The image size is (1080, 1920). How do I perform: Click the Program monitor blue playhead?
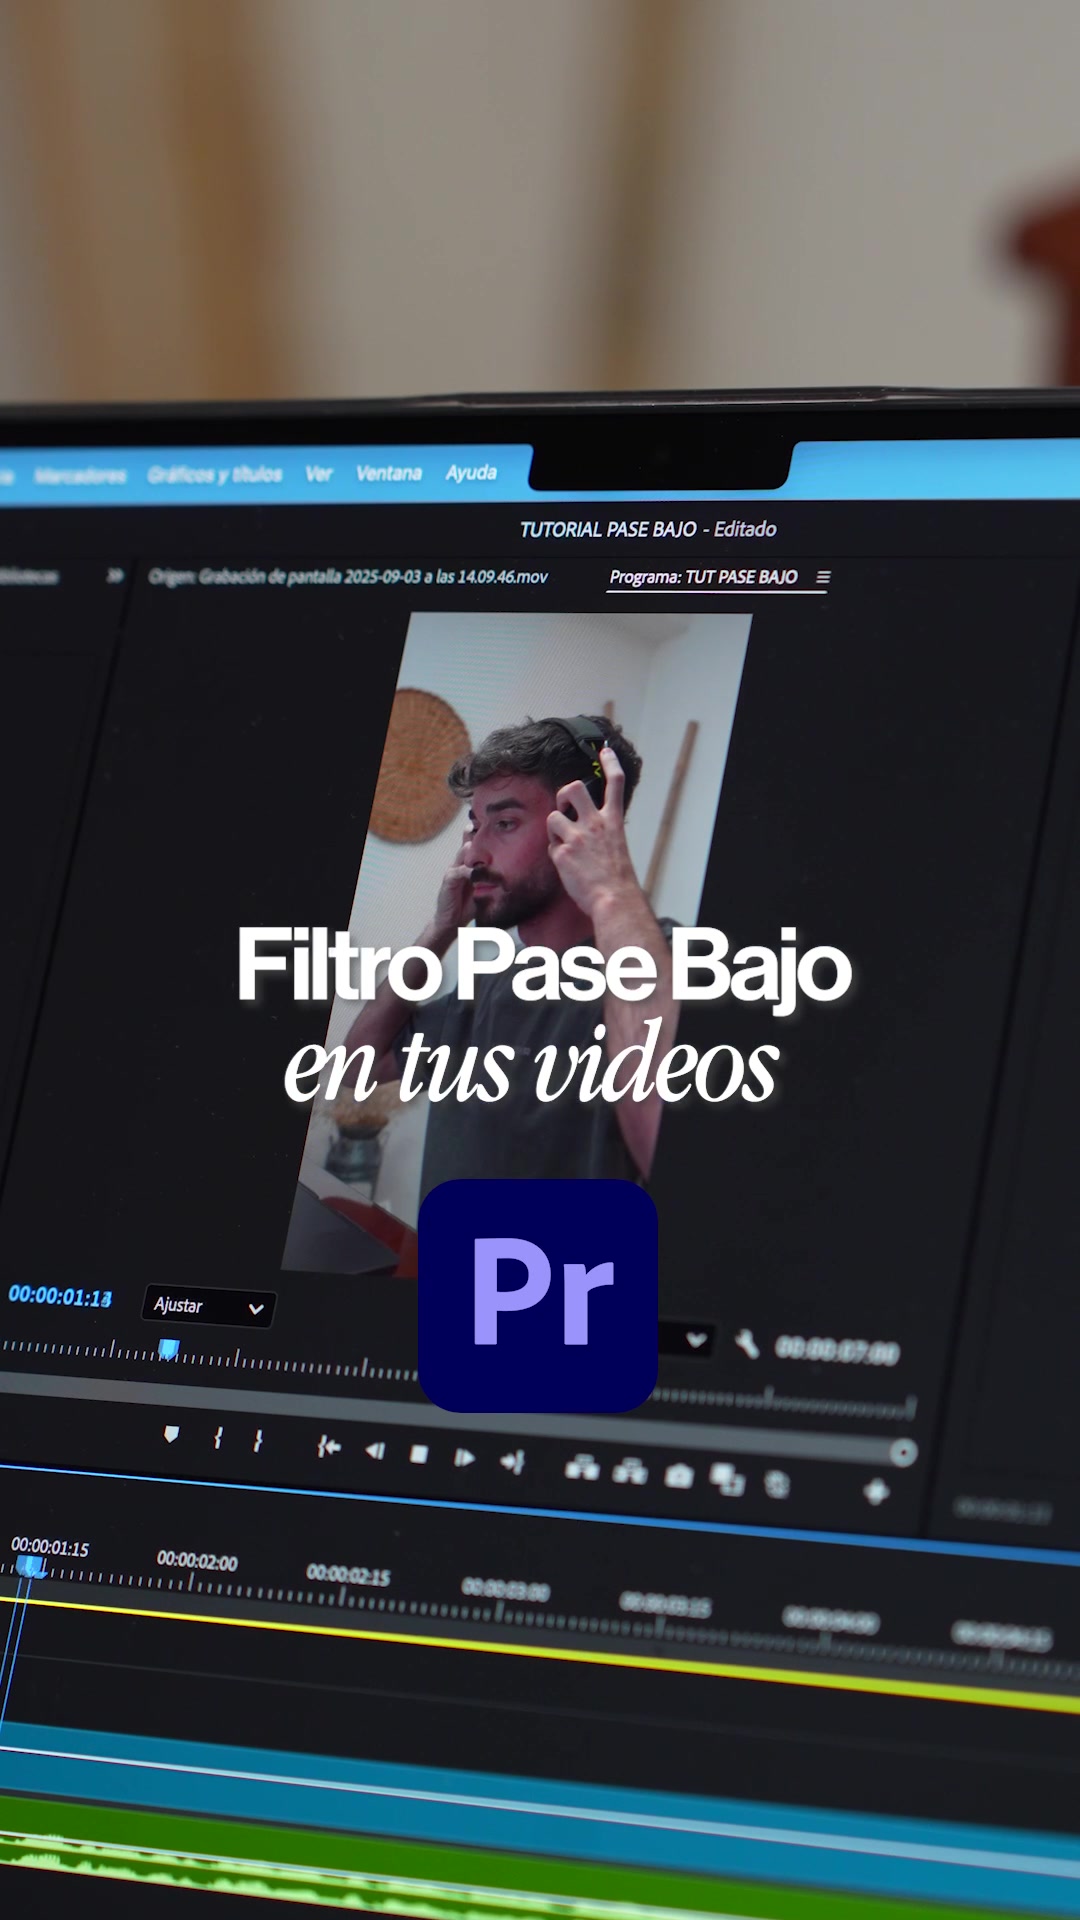point(169,1350)
